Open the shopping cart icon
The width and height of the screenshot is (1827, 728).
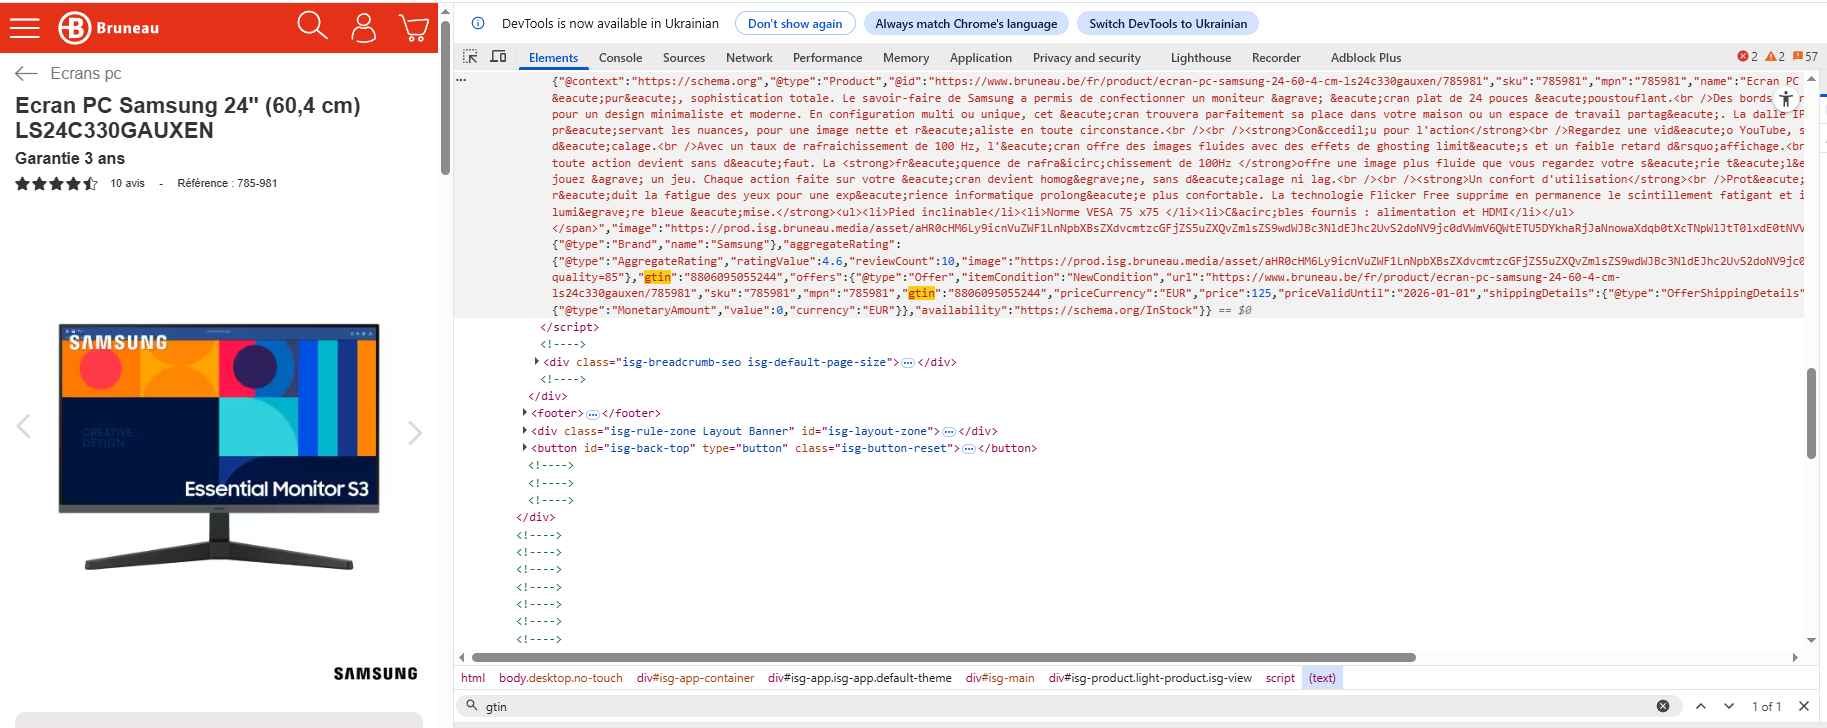click(414, 27)
